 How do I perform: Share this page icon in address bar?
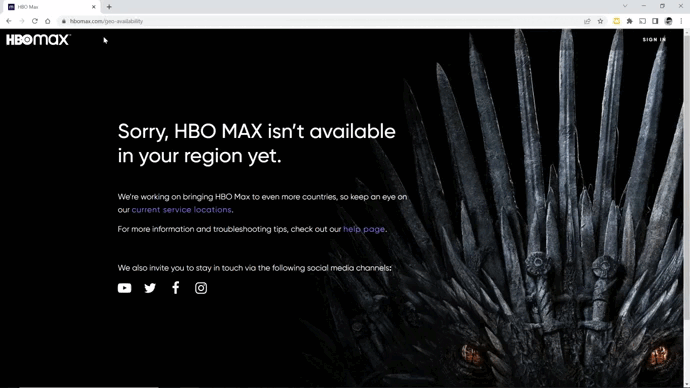(587, 21)
